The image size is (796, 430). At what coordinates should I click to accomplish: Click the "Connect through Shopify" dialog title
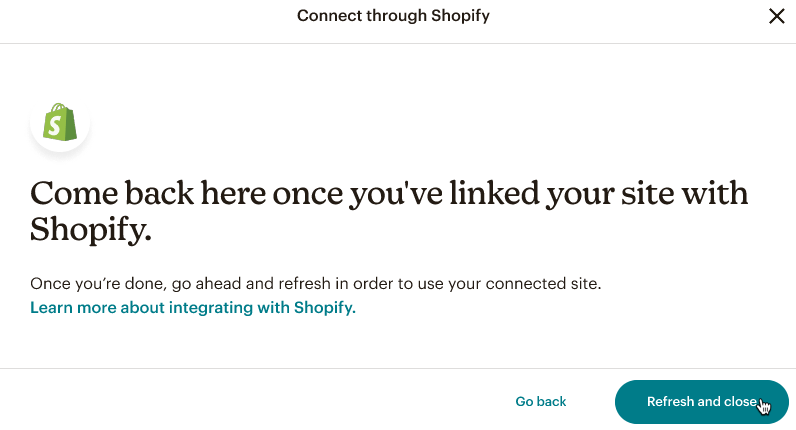pyautogui.click(x=393, y=16)
